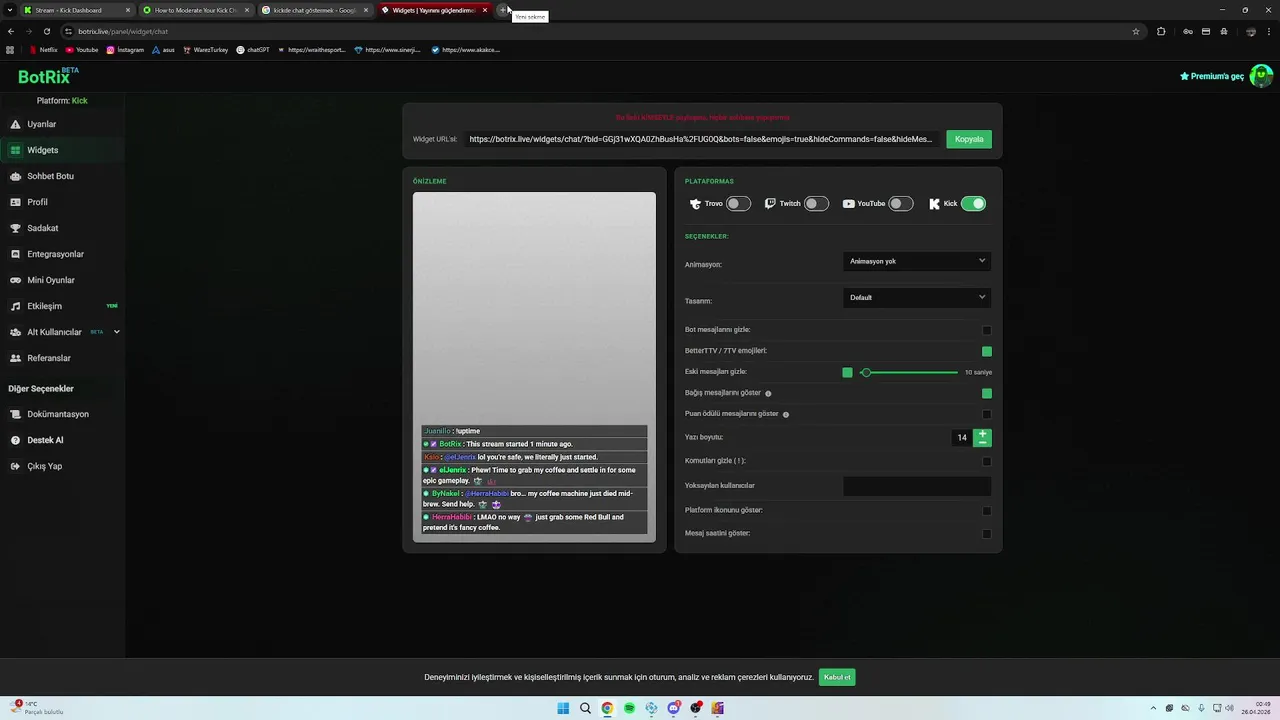Click the Çıkış Yap logout icon
This screenshot has height=720, width=1280.
[x=16, y=466]
